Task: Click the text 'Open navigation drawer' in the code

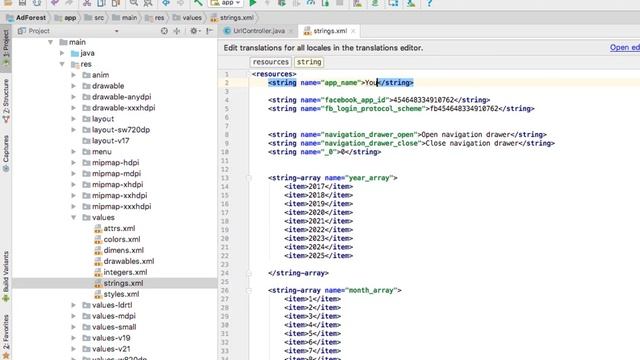Action: (466, 135)
